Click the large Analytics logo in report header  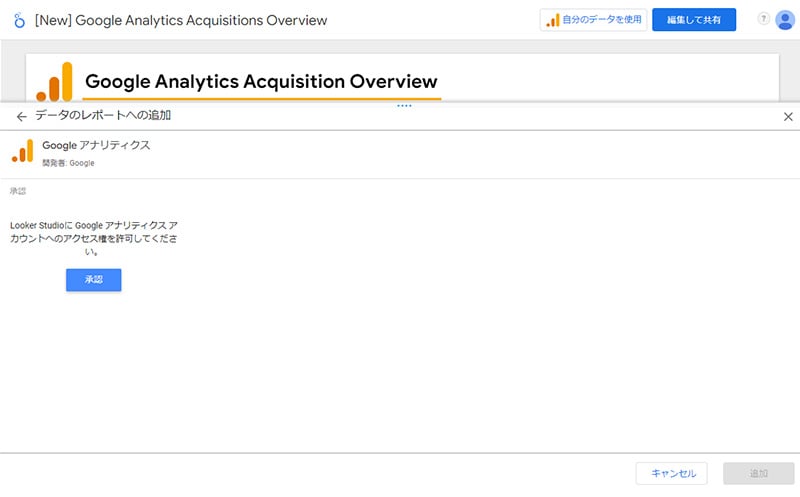coord(54,82)
